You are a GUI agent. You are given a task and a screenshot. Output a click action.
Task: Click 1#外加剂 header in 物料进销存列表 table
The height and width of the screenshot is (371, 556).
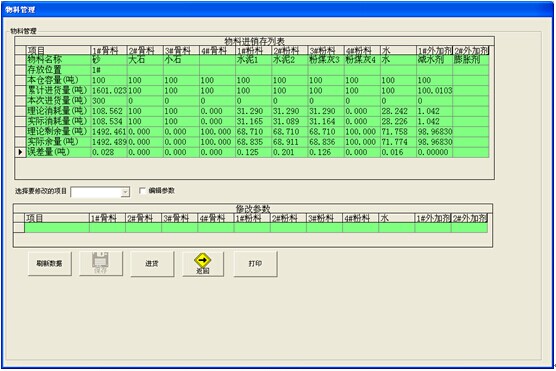coord(435,50)
